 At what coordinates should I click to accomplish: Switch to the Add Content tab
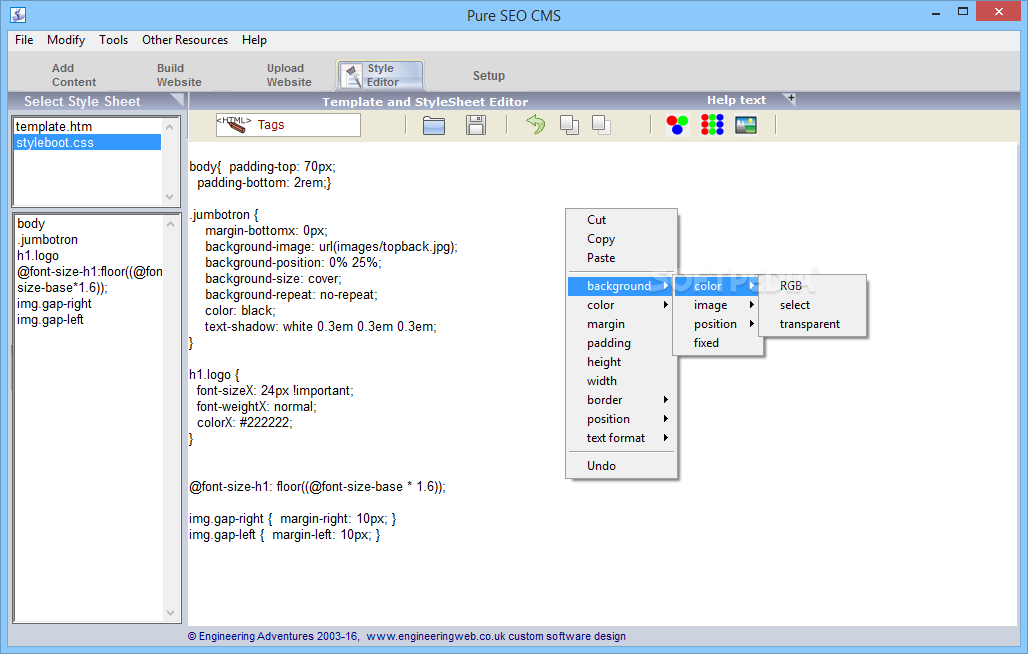pos(73,75)
